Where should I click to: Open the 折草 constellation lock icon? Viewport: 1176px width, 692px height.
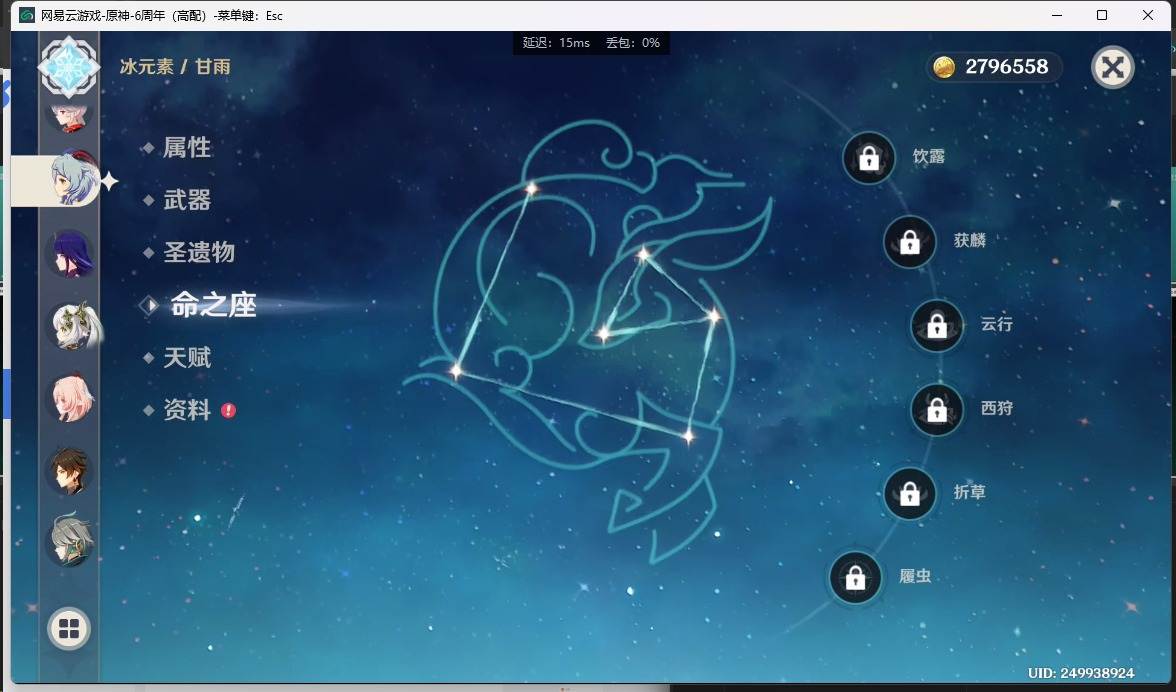910,493
